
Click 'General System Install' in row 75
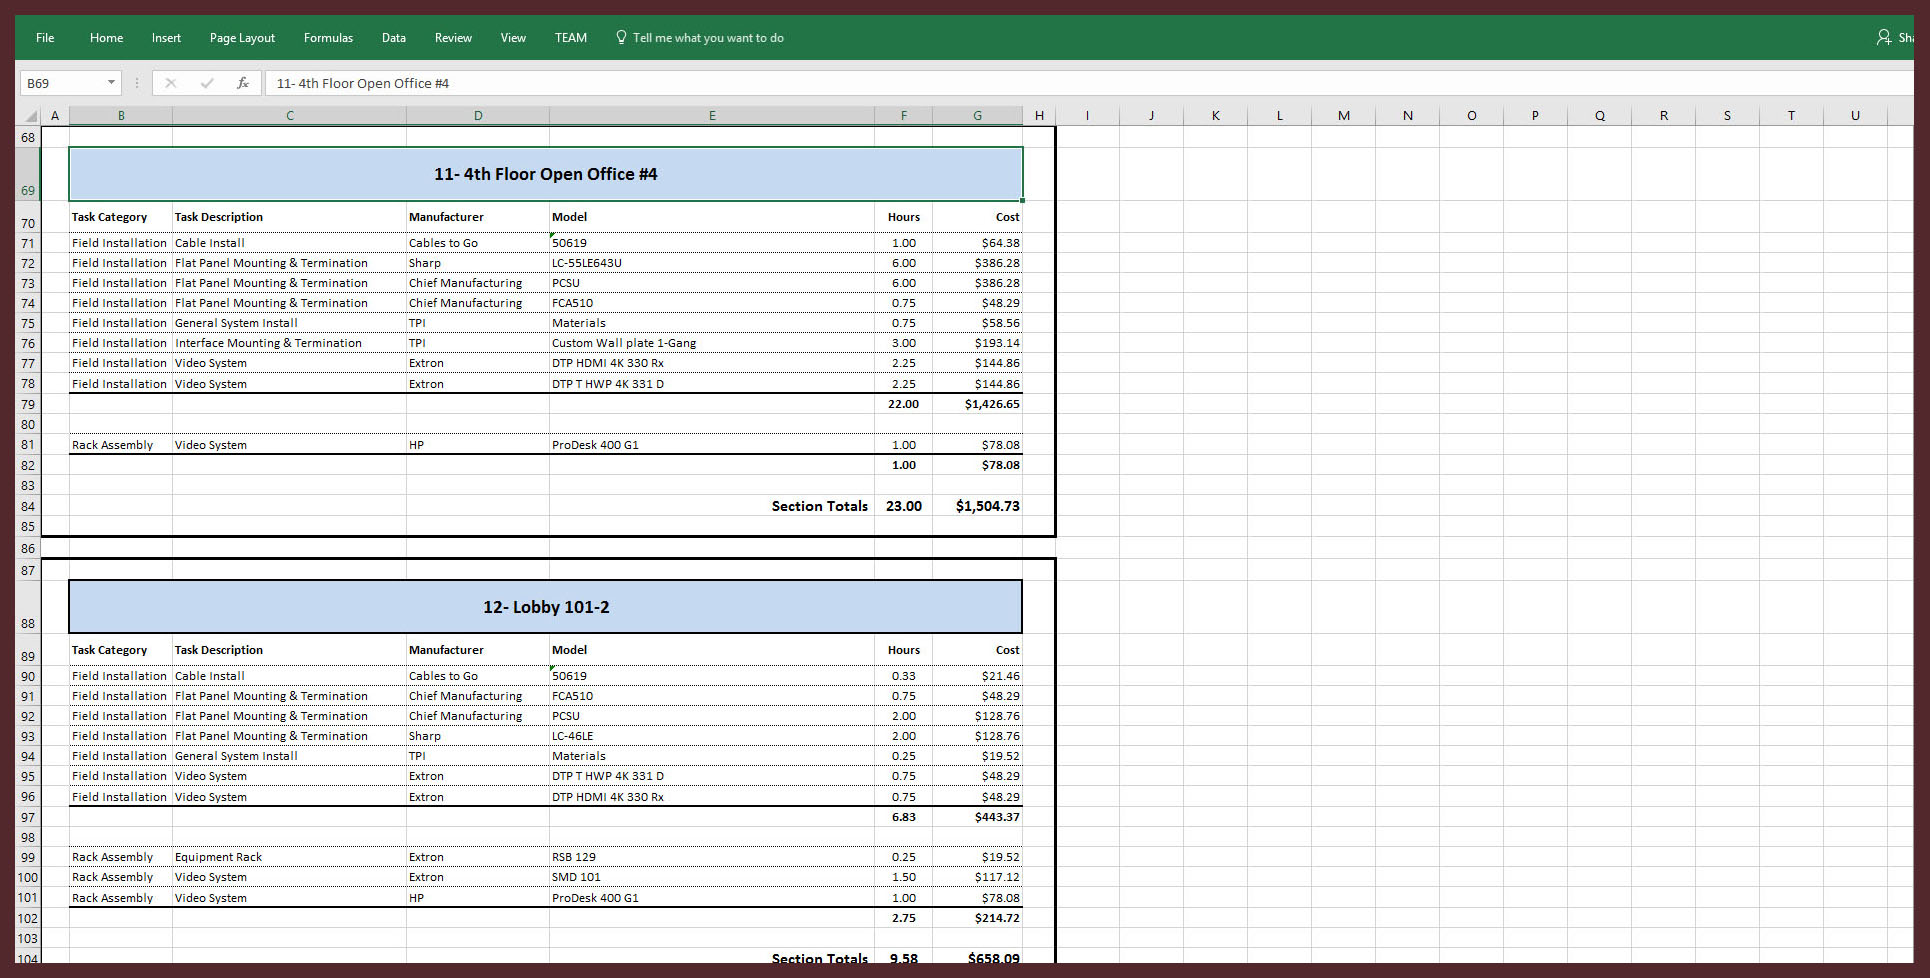[289, 323]
